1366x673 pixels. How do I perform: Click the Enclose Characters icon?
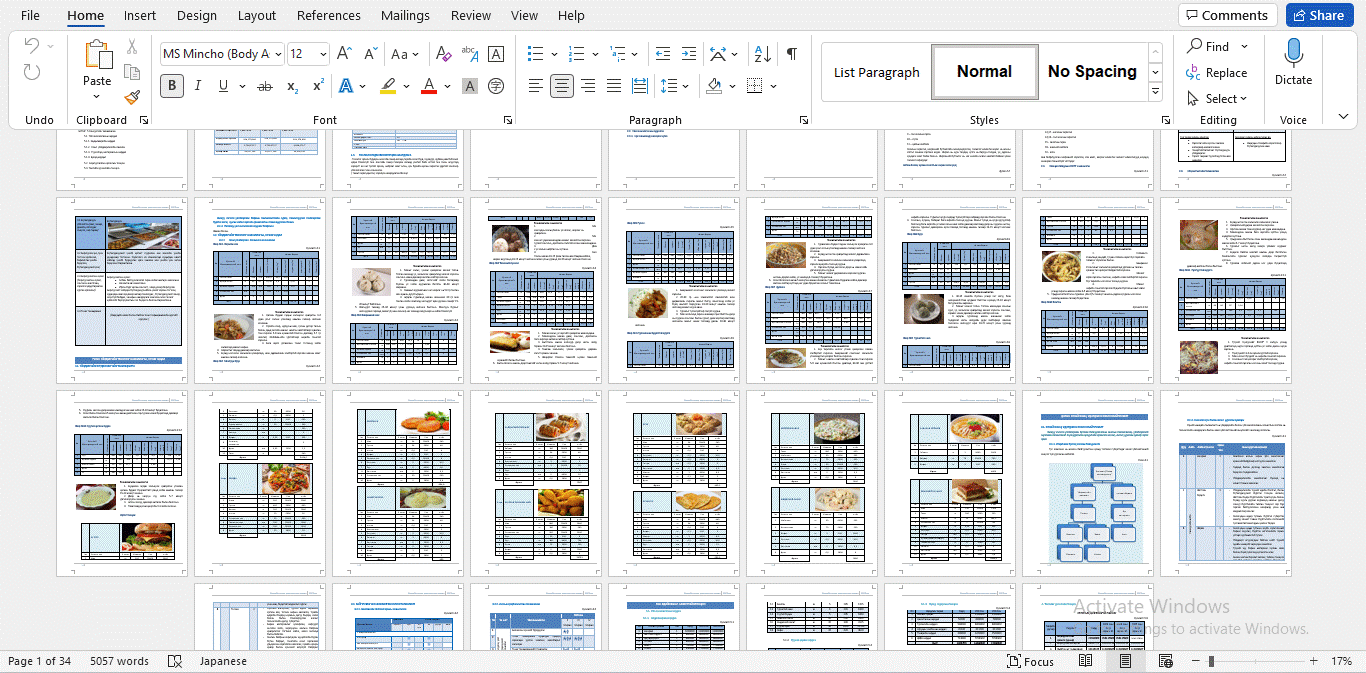pyautogui.click(x=495, y=86)
